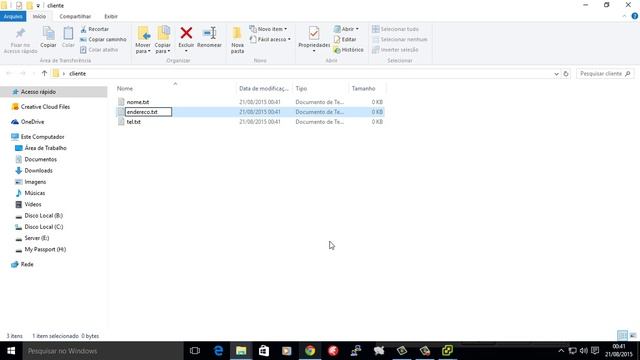Viewport: 640px width, 360px height.
Task: Select the nome.txt file
Action: pyautogui.click(x=138, y=102)
